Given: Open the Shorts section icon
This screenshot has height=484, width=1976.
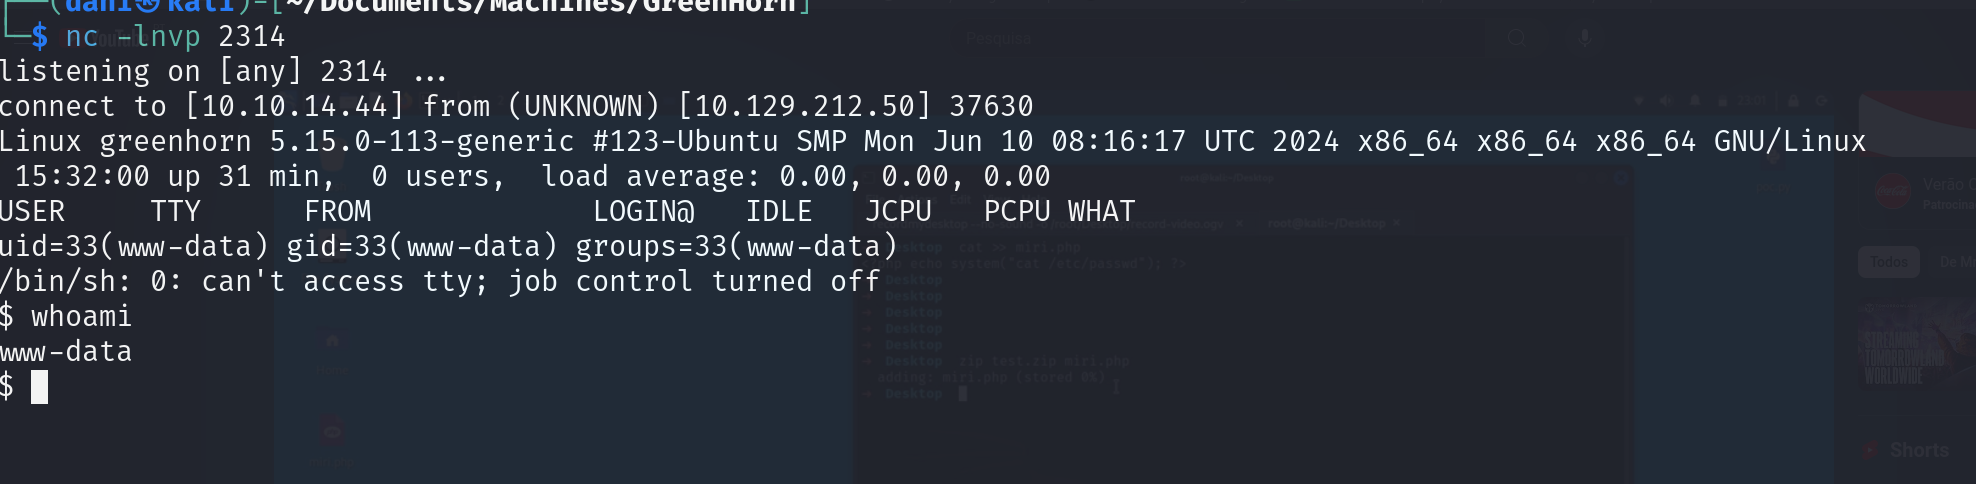Looking at the screenshot, I should [x=1869, y=451].
